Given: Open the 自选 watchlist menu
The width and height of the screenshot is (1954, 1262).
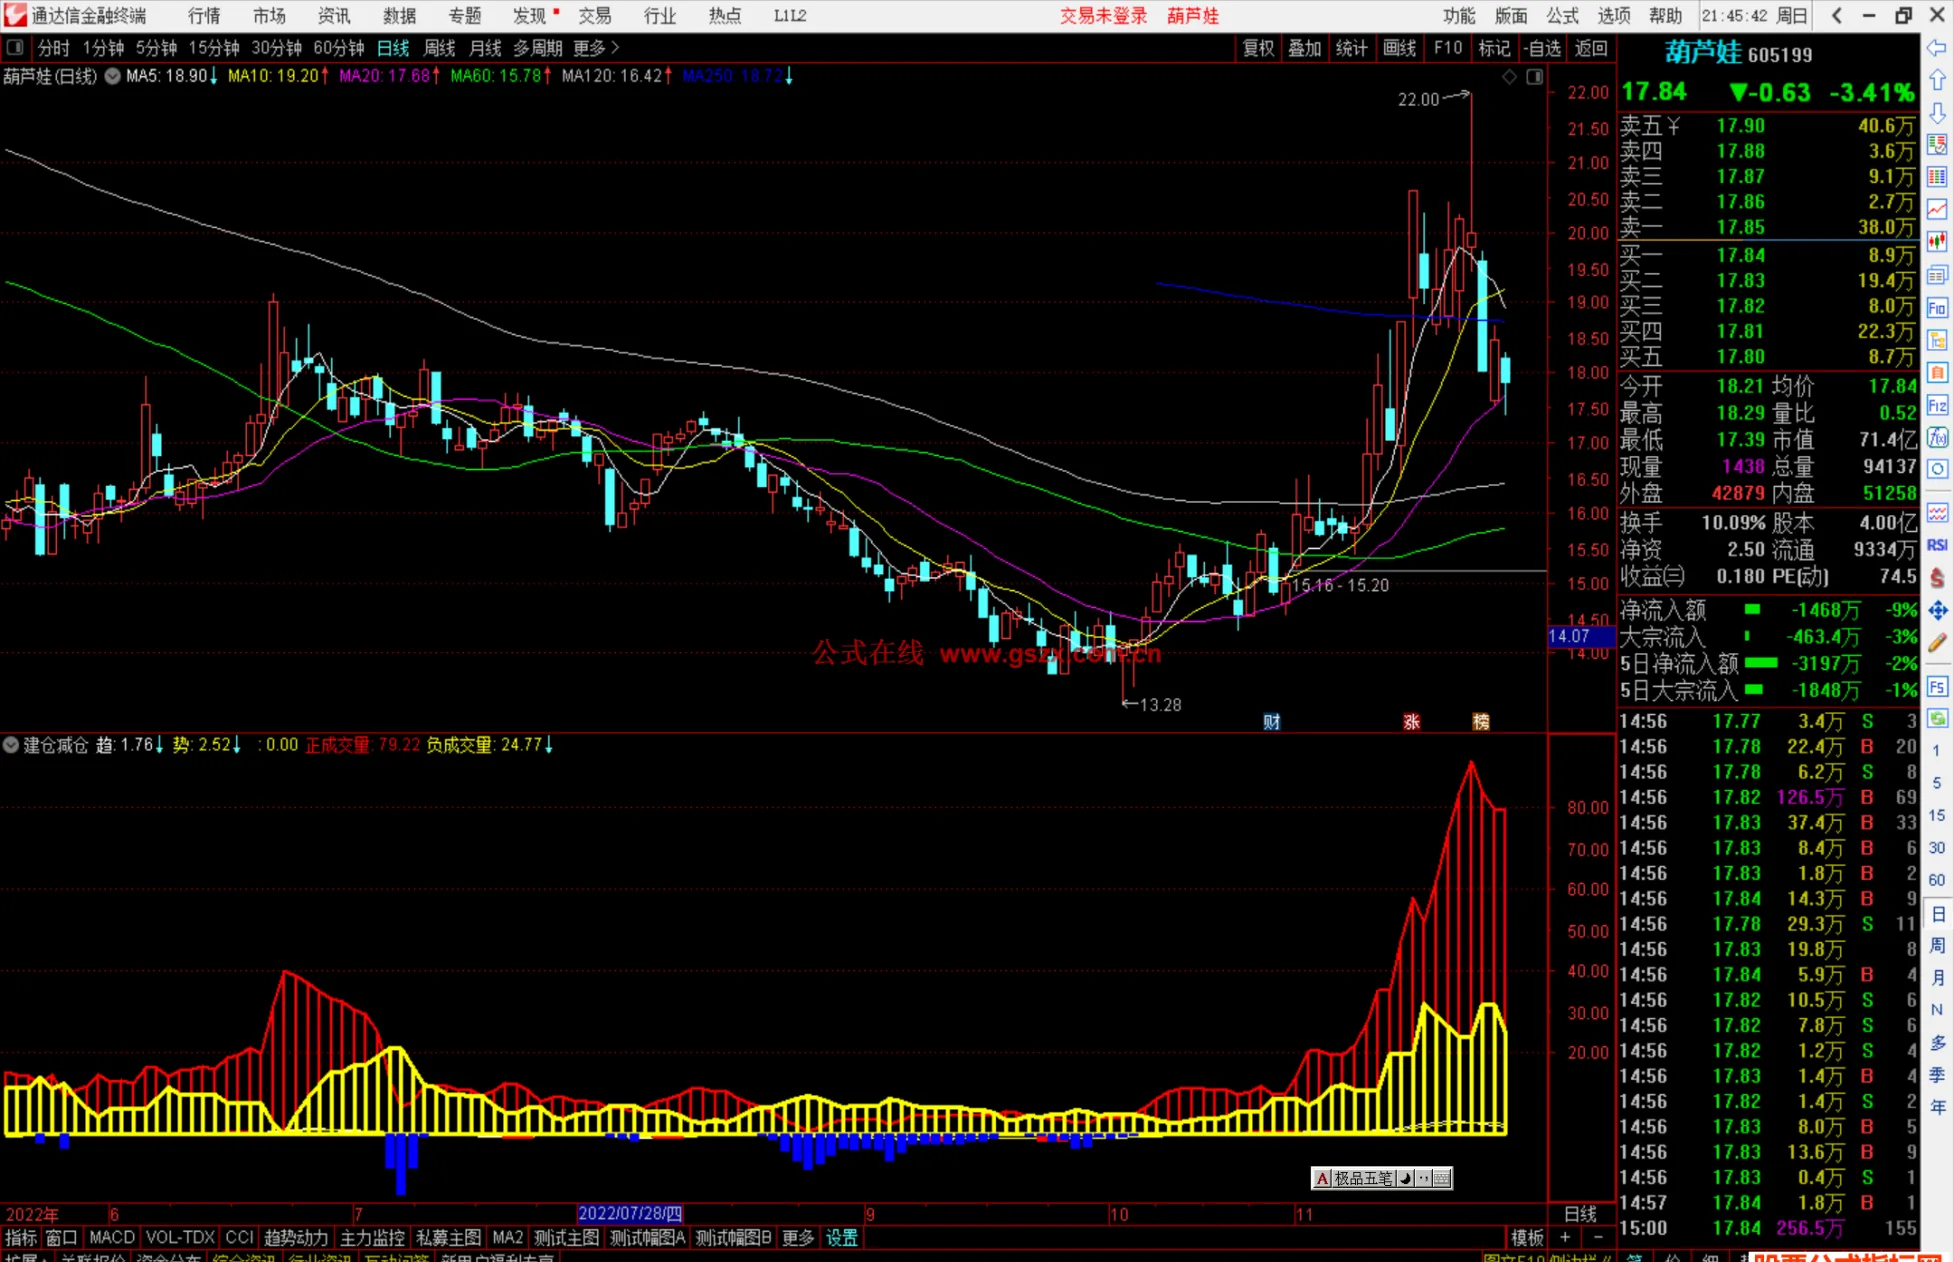Looking at the screenshot, I should pyautogui.click(x=1542, y=48).
